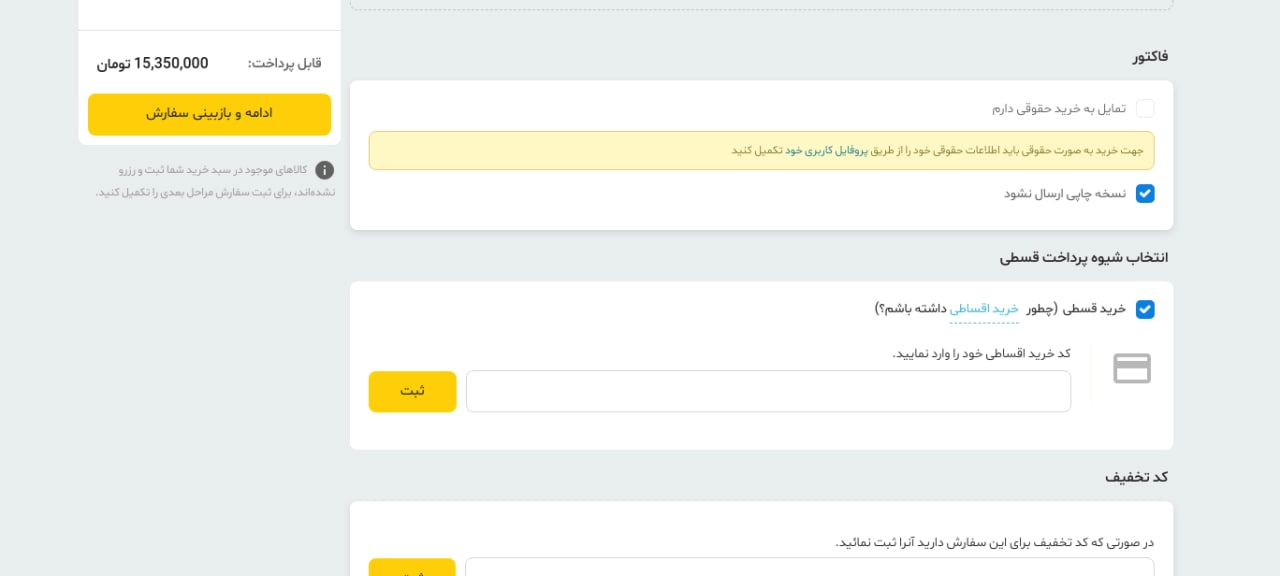
Task: Submit the installment code with the "ثبت" button
Action: click(412, 391)
